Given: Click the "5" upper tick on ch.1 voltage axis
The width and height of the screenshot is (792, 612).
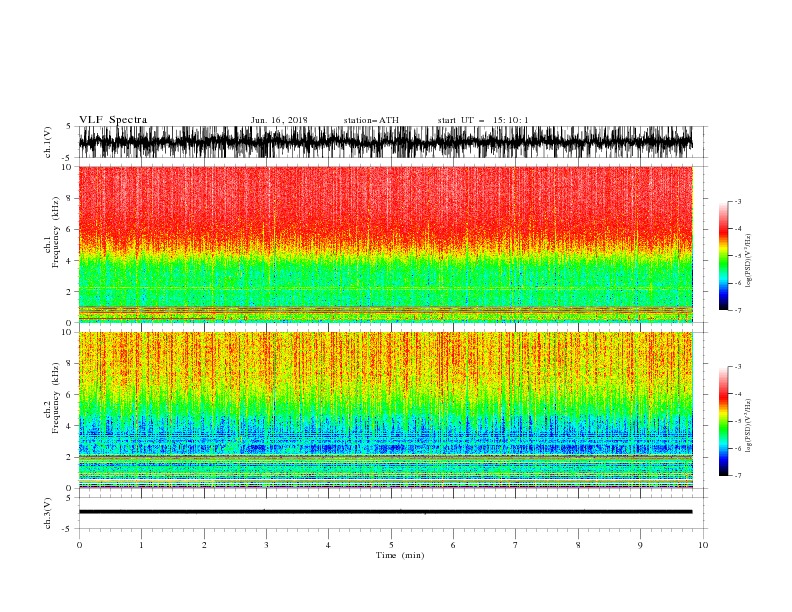Looking at the screenshot, I should pyautogui.click(x=70, y=126).
